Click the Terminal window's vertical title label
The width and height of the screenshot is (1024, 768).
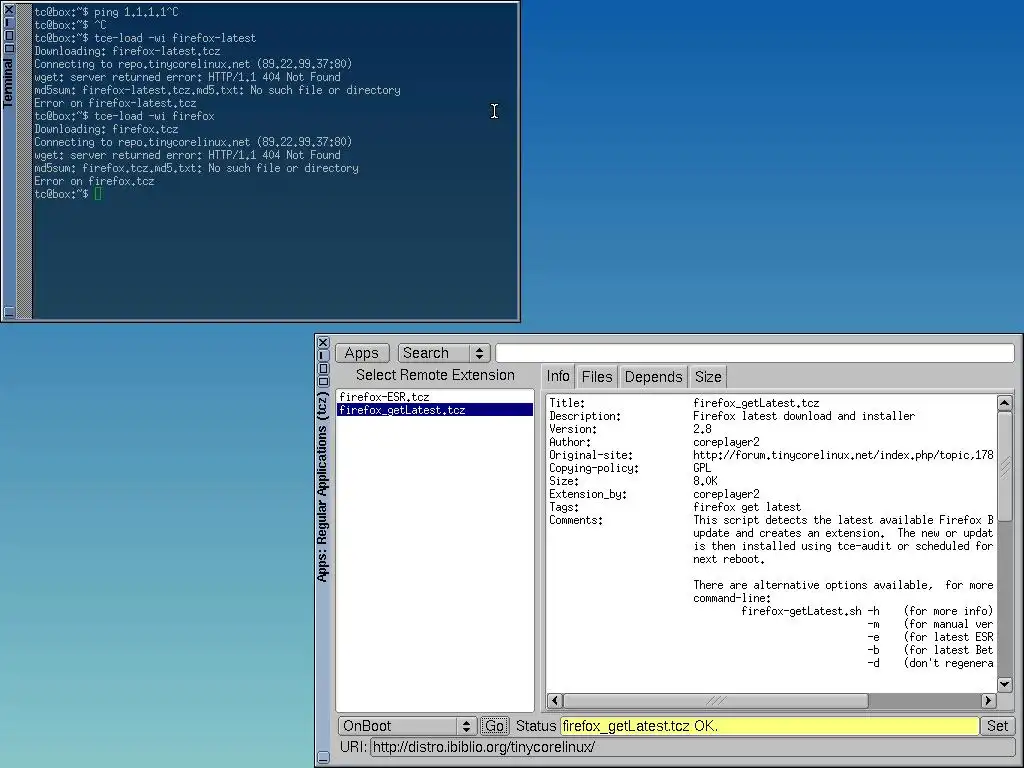8,82
